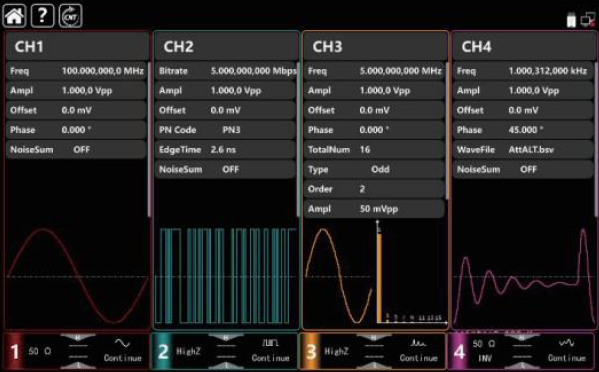Click the upper limit H marker in channel 1 bar

78,337
